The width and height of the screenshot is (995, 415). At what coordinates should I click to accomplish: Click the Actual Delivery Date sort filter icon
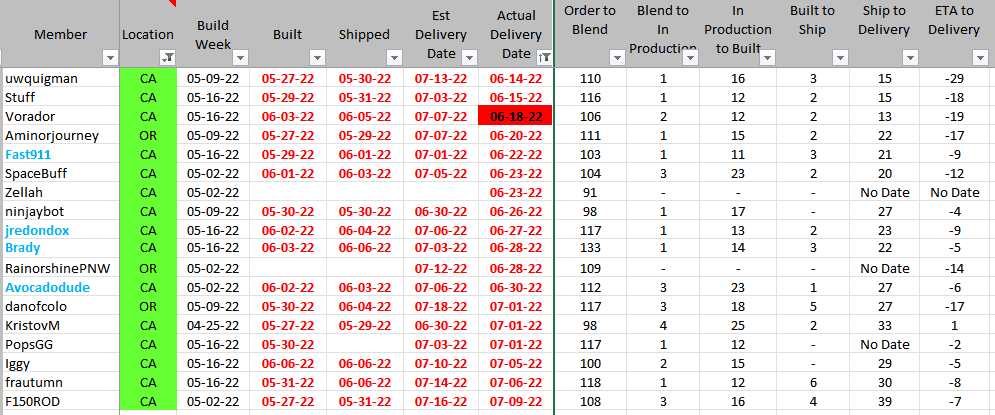coord(543,57)
